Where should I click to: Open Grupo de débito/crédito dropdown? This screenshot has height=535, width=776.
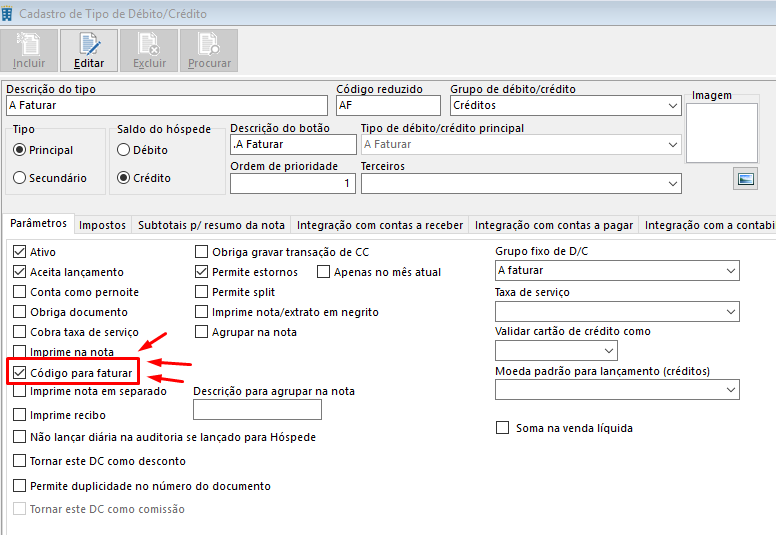pyautogui.click(x=673, y=105)
